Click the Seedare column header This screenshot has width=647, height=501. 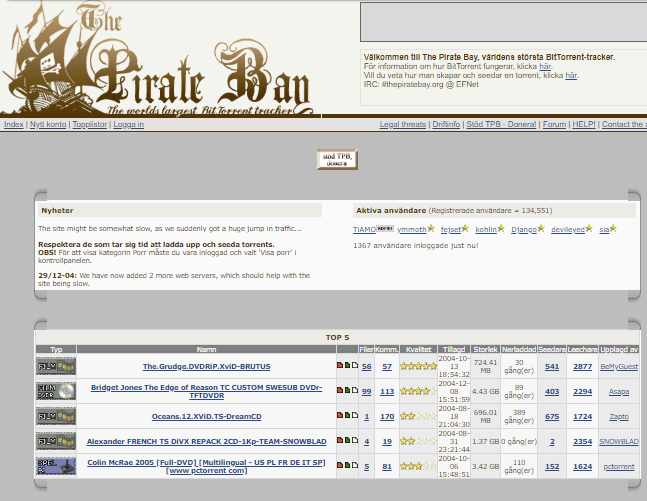pos(552,349)
